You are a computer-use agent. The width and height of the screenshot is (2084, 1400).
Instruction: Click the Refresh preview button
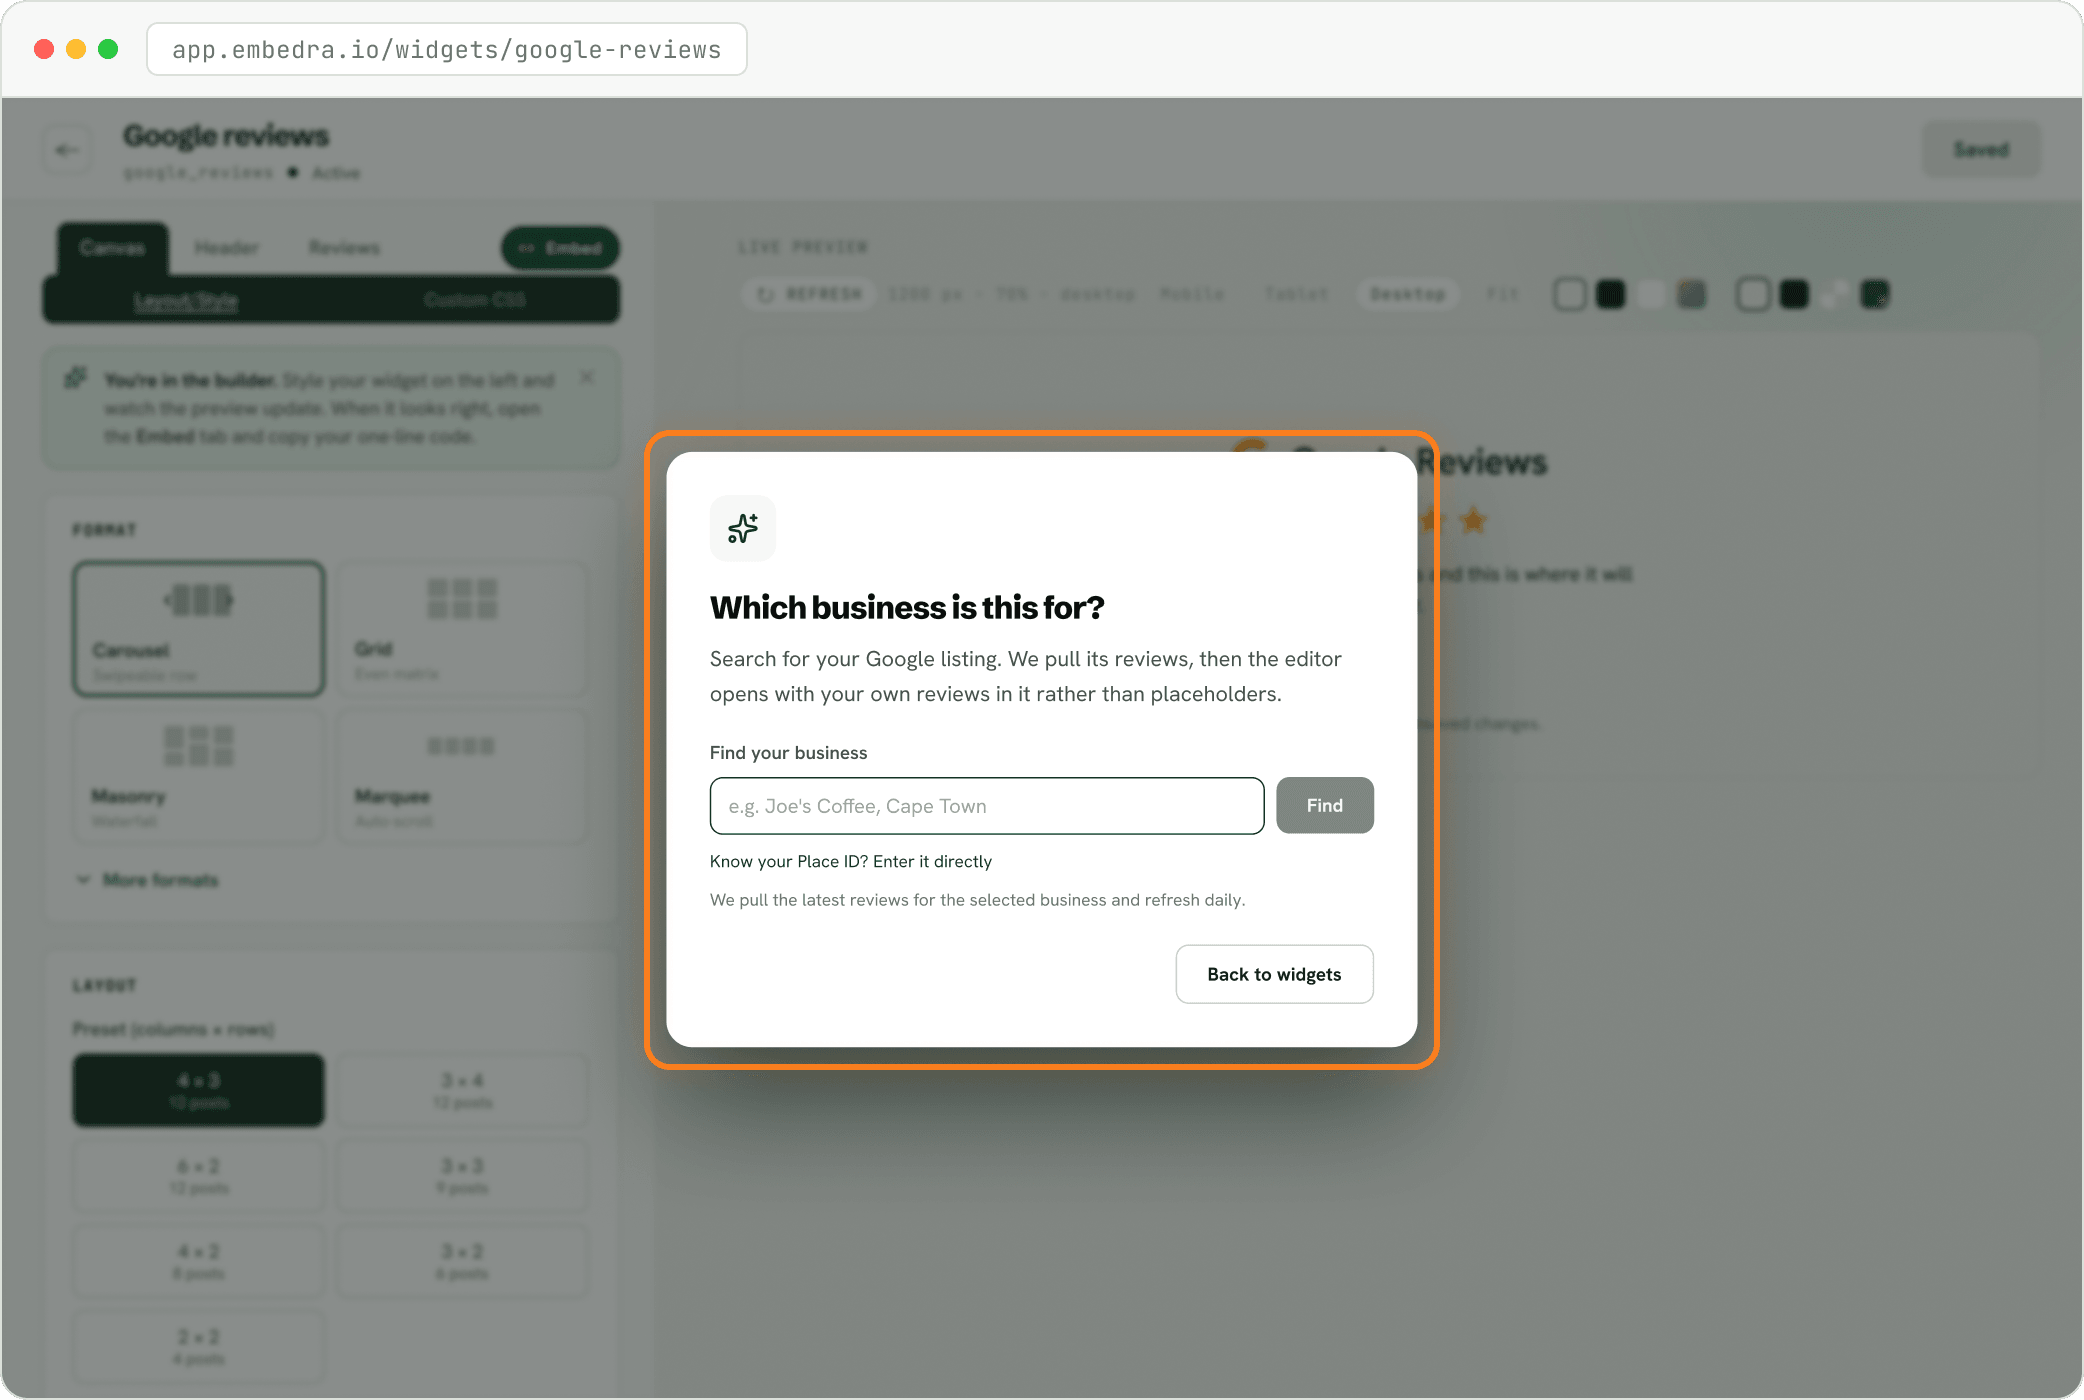pyautogui.click(x=810, y=294)
